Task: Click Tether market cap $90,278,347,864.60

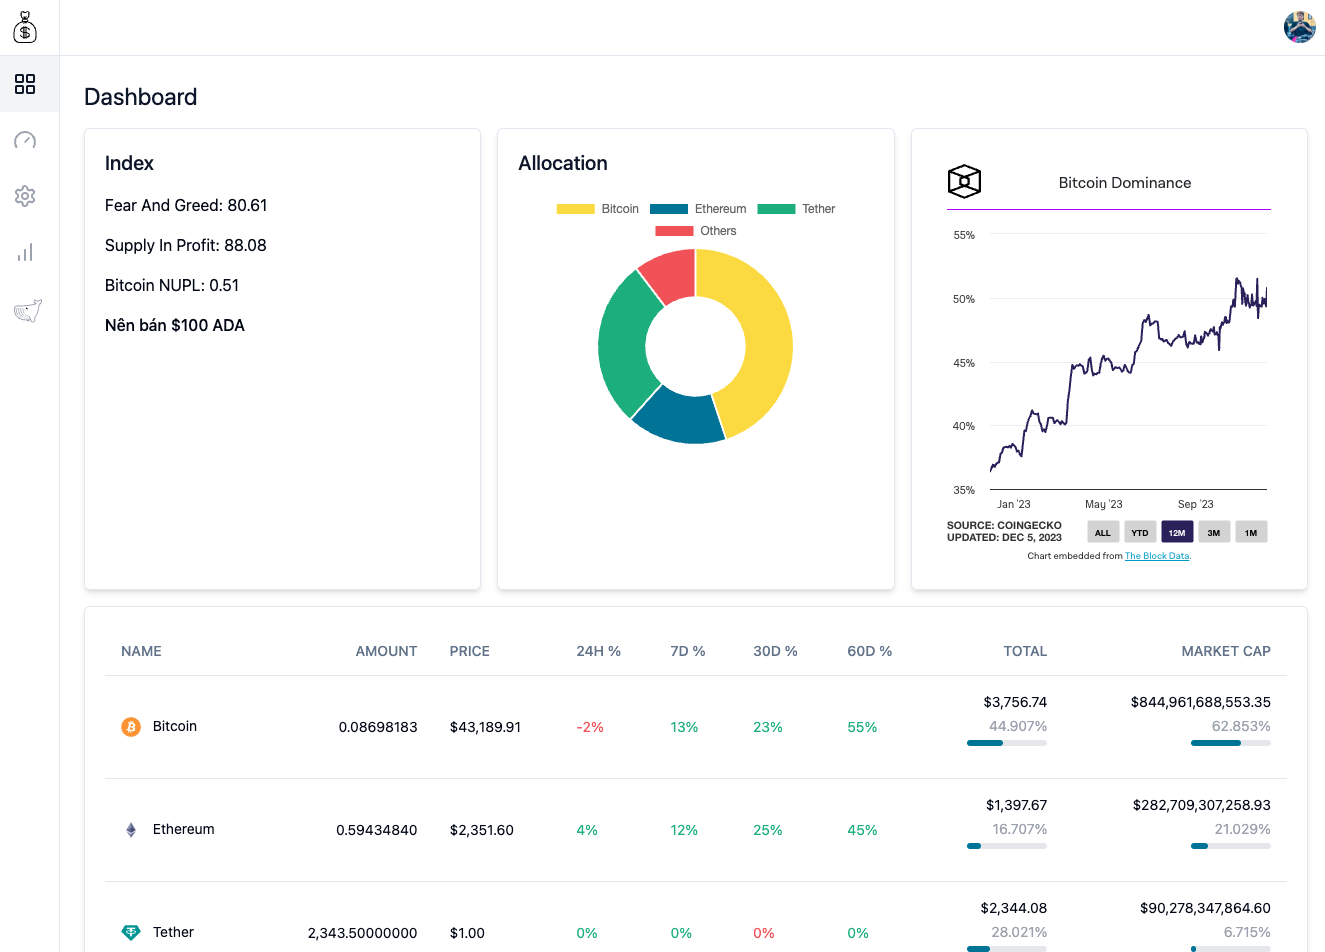Action: pyautogui.click(x=1205, y=908)
